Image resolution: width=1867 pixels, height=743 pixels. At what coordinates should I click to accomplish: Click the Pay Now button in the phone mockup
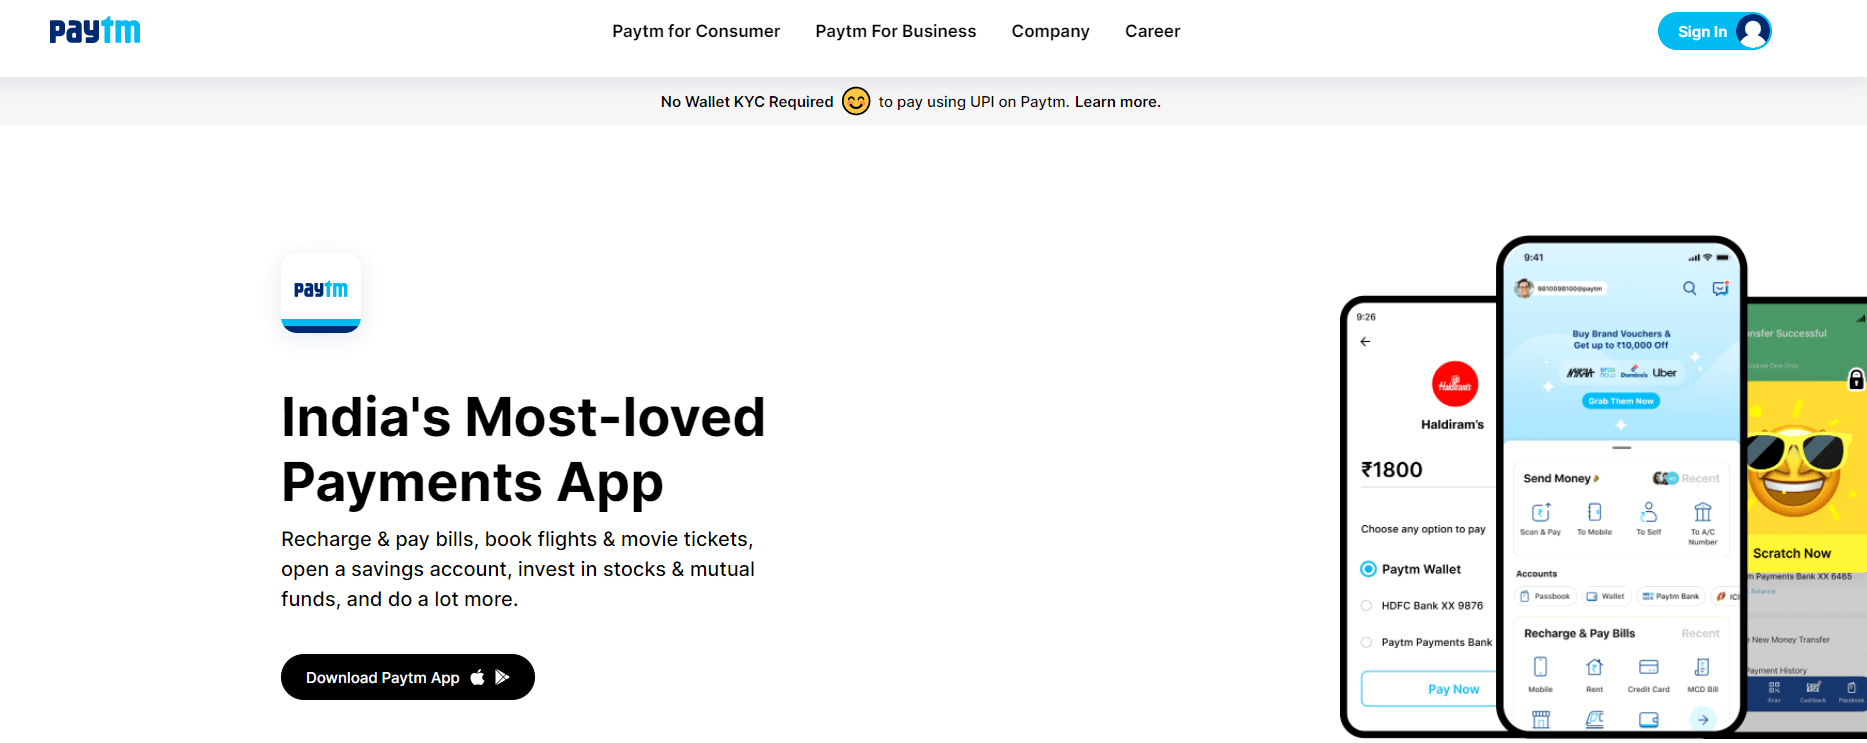click(1430, 689)
